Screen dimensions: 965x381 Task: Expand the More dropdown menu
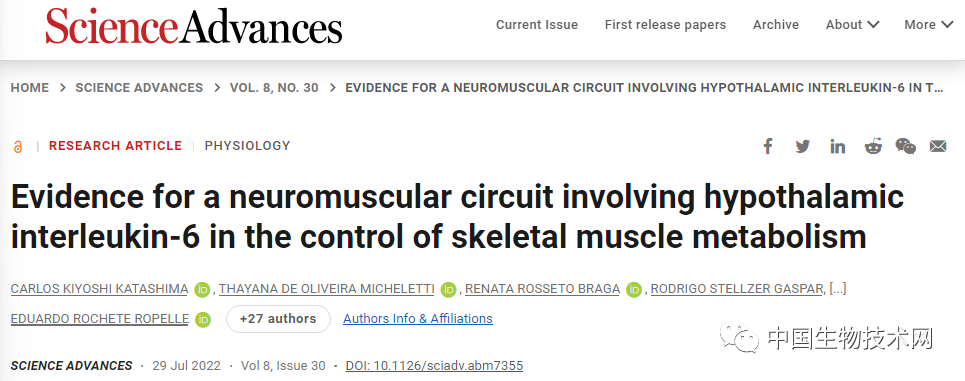coord(928,25)
